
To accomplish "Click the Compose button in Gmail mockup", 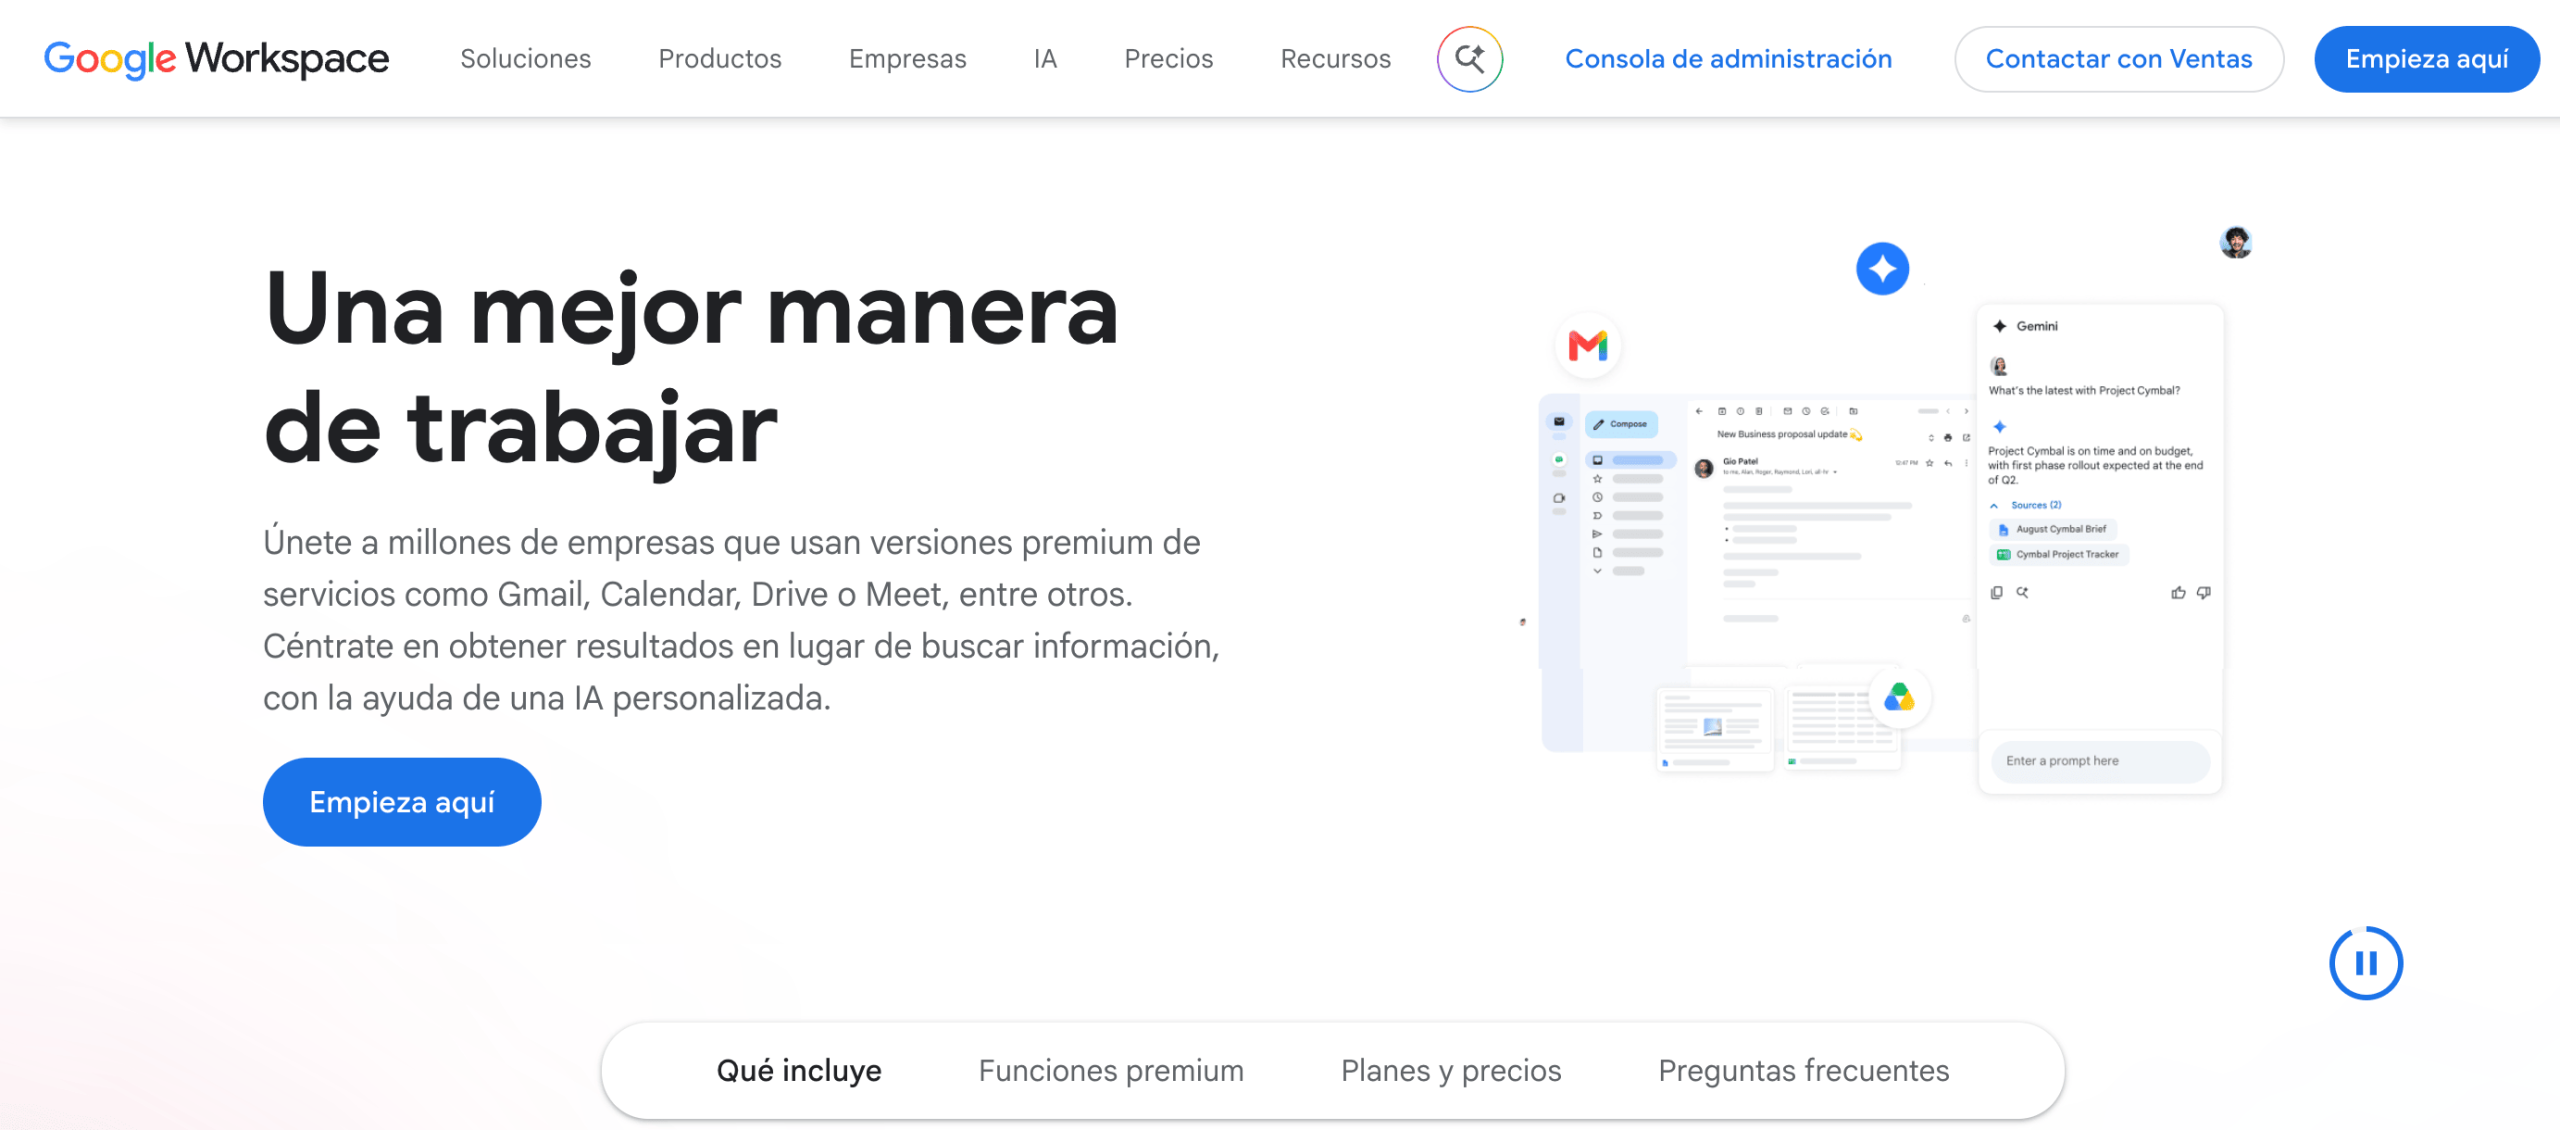I will point(1621,424).
